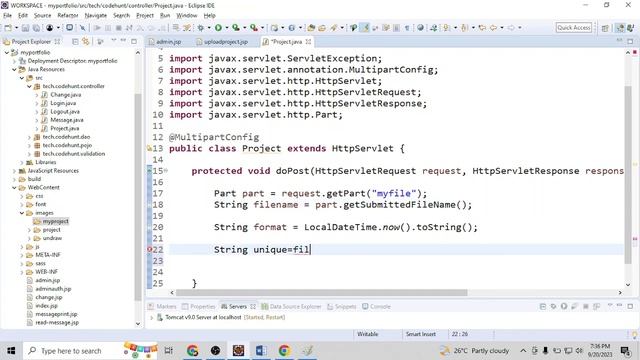Click the lightbulb tip icon in status bar
Screen dimensions: 640x360
[x=635, y=335]
